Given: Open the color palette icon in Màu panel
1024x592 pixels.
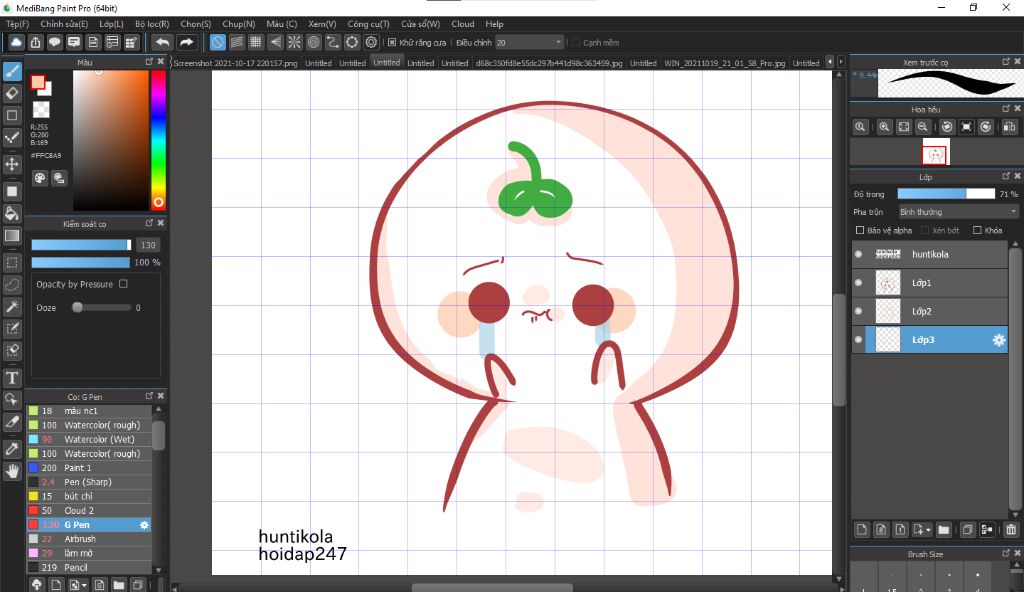Looking at the screenshot, I should (x=40, y=178).
